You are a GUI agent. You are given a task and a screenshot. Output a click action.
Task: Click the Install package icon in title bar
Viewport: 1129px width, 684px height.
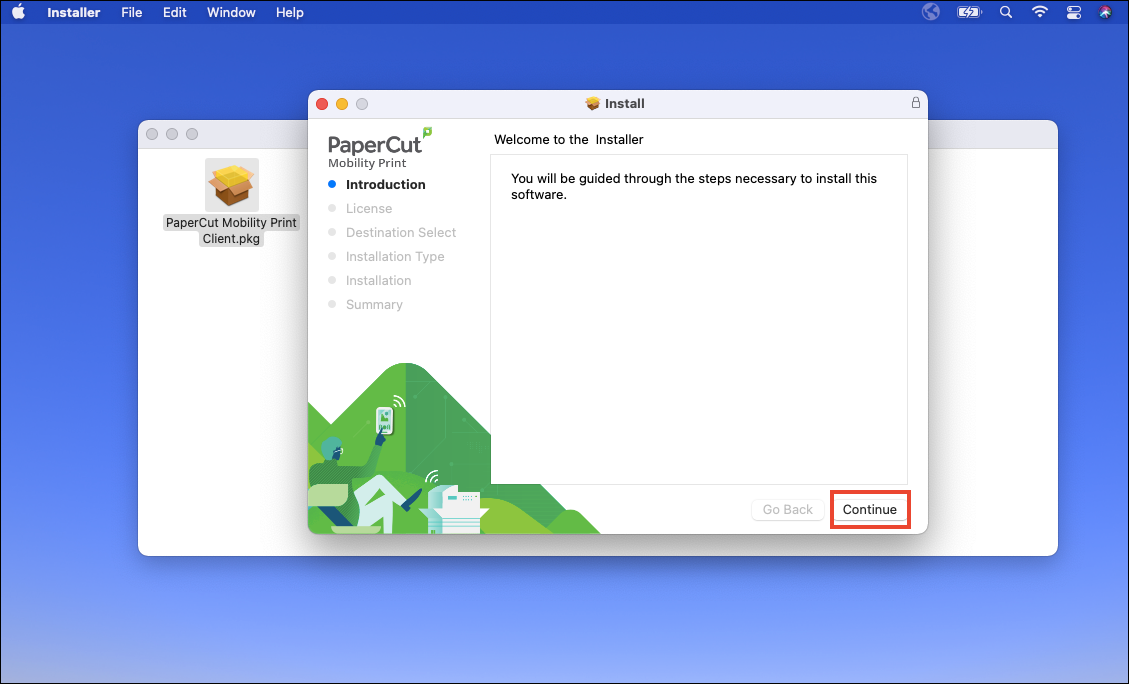pos(592,103)
